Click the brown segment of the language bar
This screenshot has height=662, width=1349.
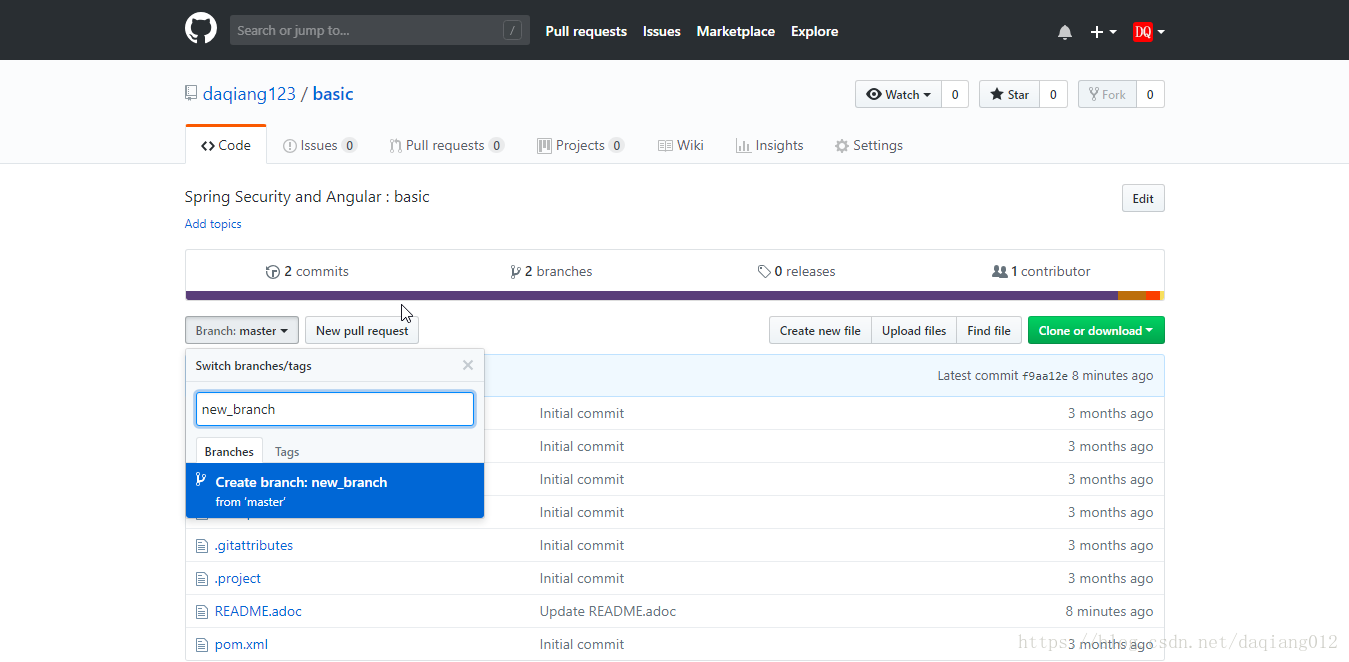click(1131, 296)
